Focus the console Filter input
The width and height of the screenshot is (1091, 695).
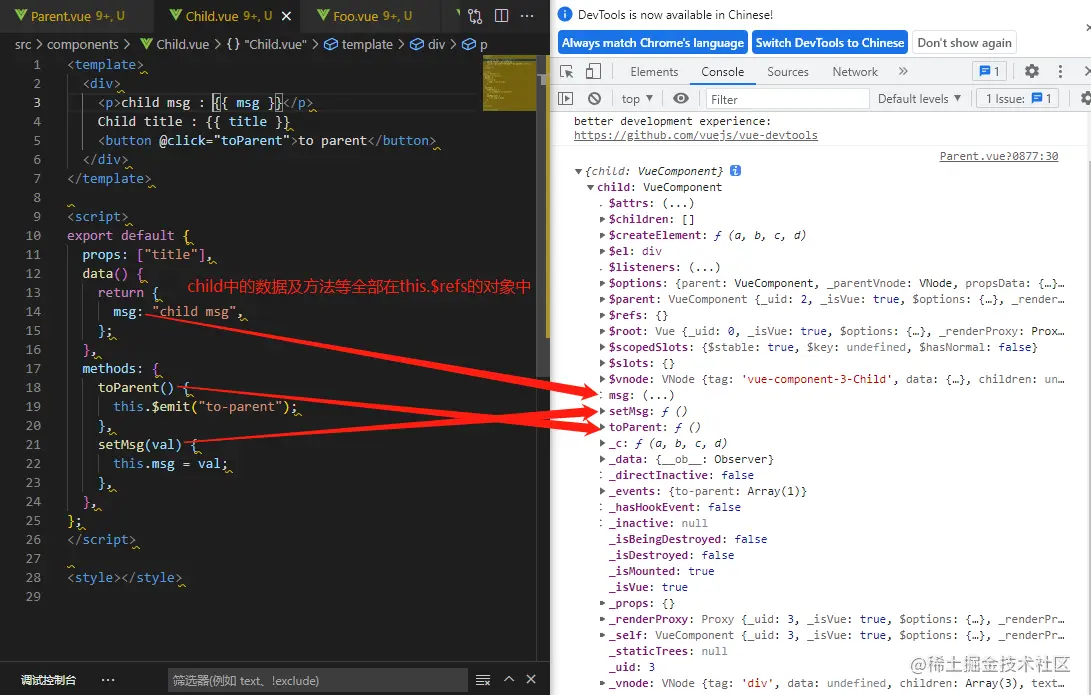pos(787,99)
